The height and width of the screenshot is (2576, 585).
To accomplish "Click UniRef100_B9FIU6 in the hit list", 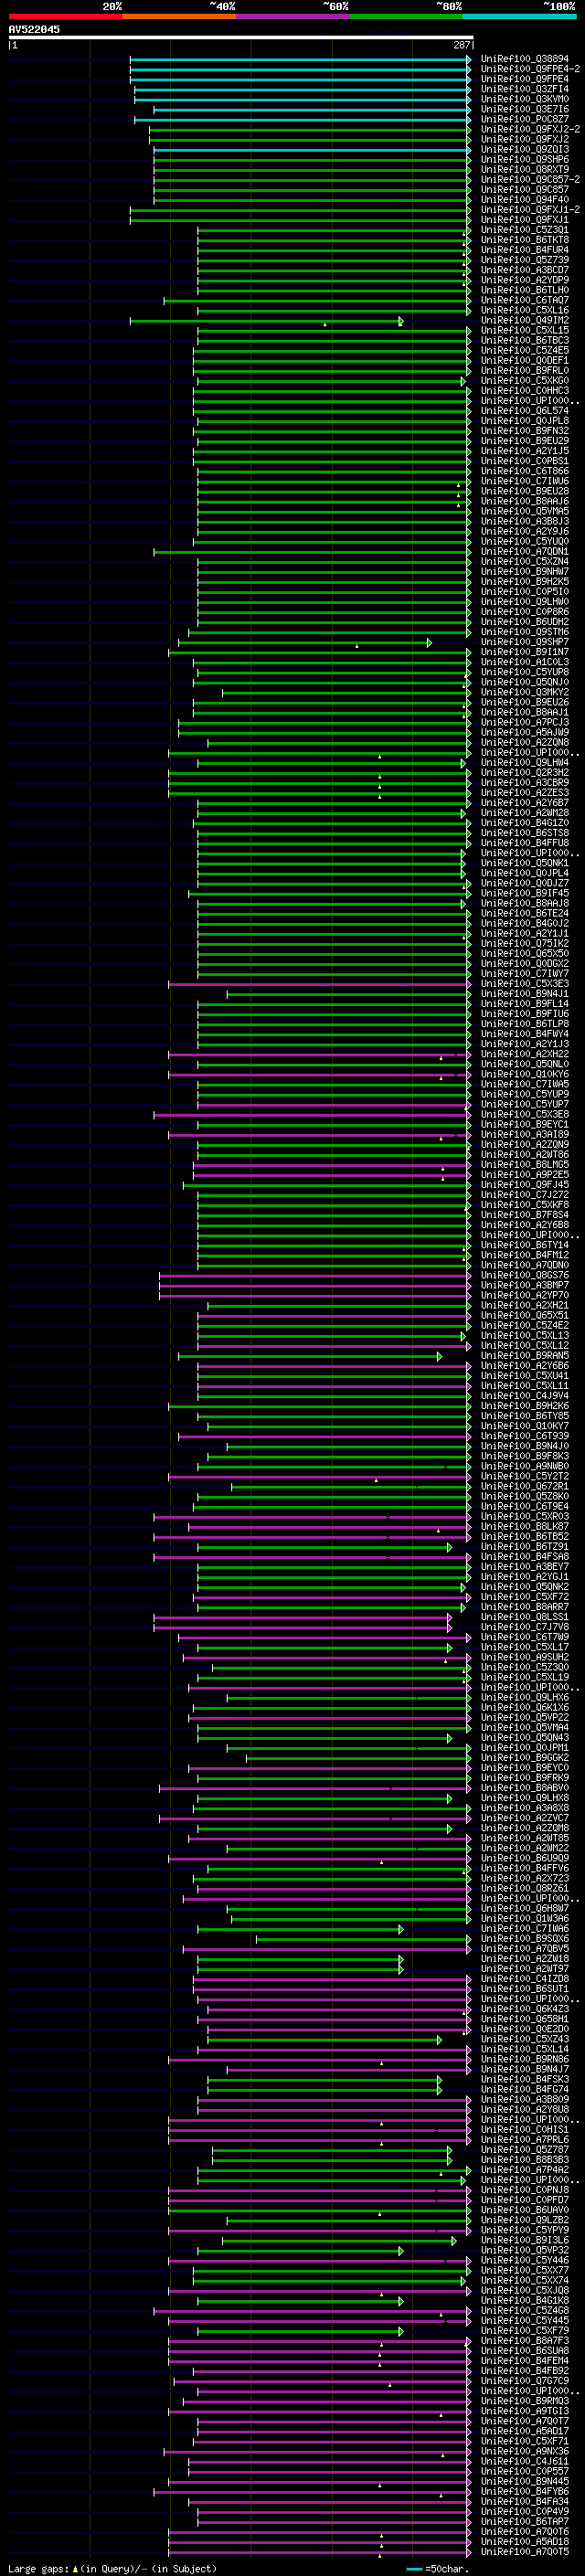I will pyautogui.click(x=524, y=1014).
